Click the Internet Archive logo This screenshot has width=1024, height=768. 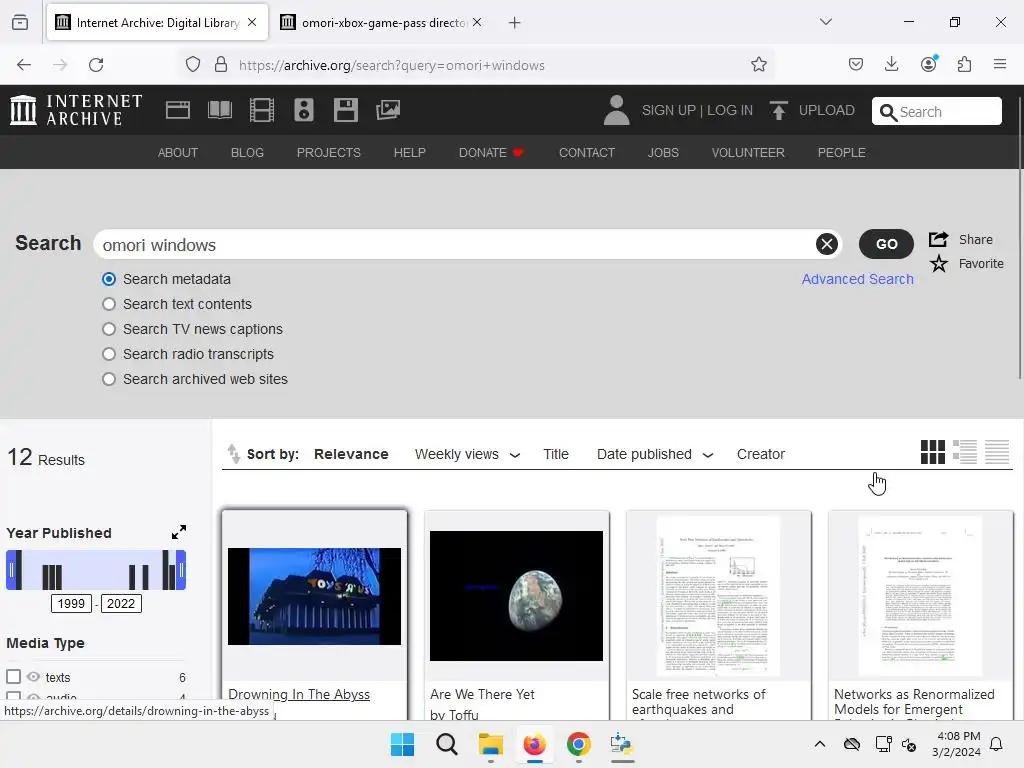[76, 110]
